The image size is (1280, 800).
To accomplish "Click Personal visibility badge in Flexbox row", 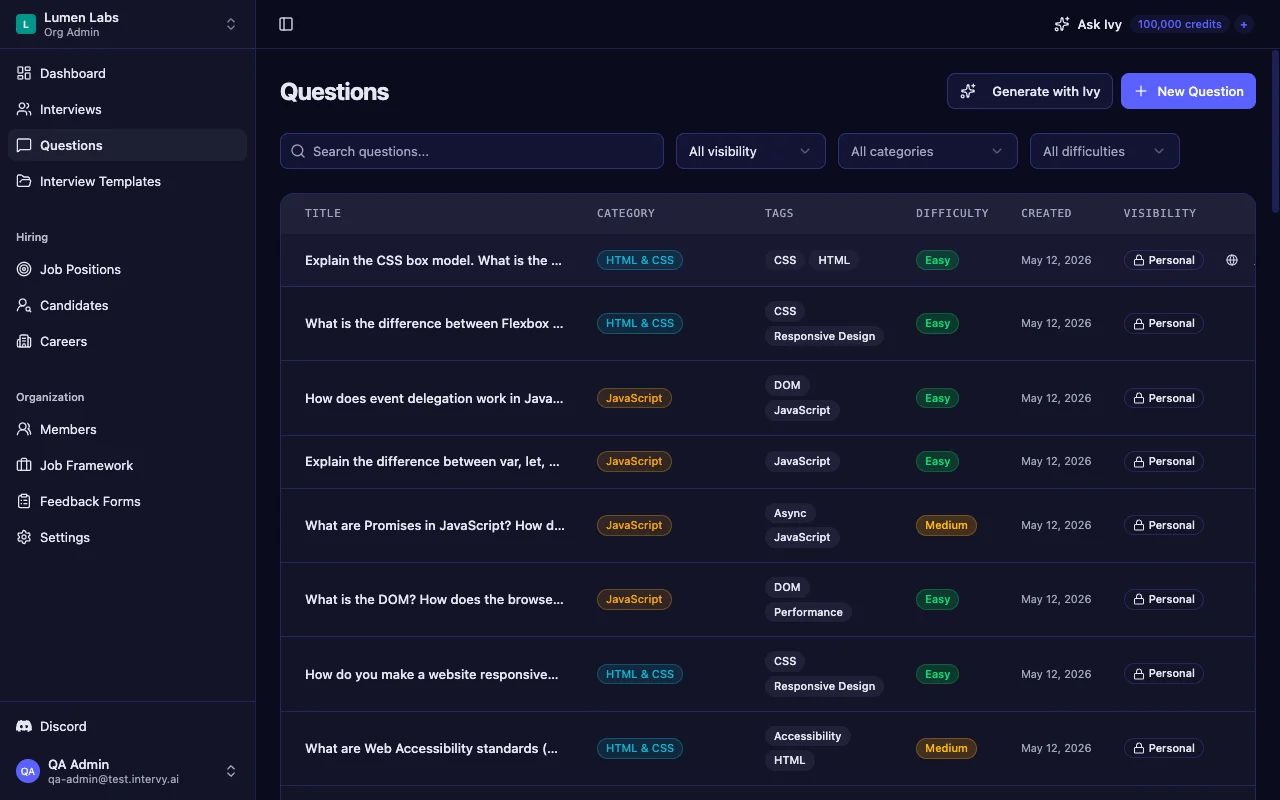I will [x=1164, y=323].
